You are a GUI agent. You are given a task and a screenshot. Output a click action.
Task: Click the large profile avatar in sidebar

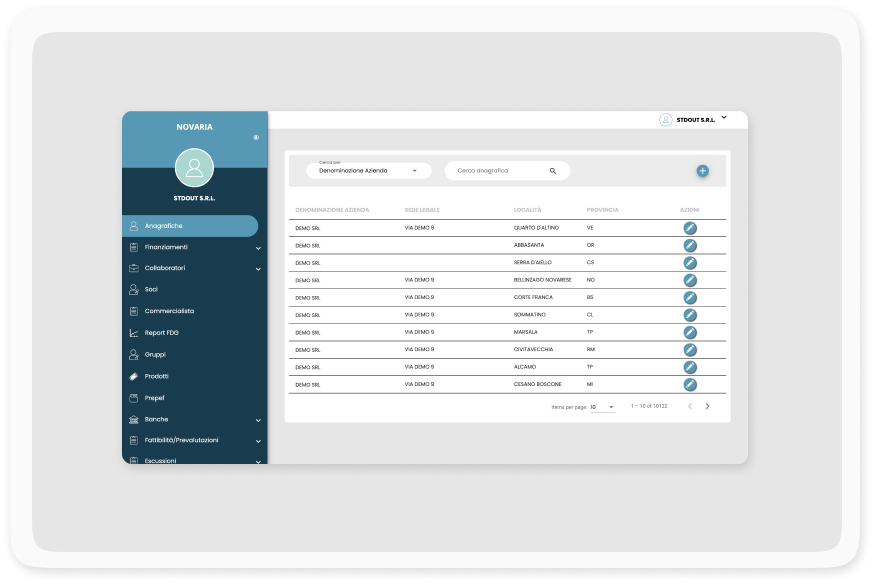click(x=194, y=168)
